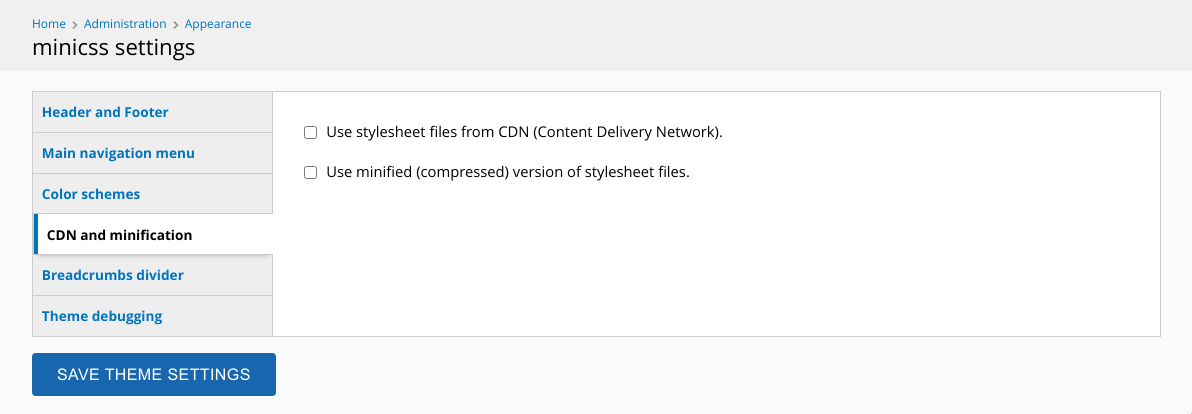Click empty area of settings panel
This screenshot has width=1192, height=414.
coord(716,258)
